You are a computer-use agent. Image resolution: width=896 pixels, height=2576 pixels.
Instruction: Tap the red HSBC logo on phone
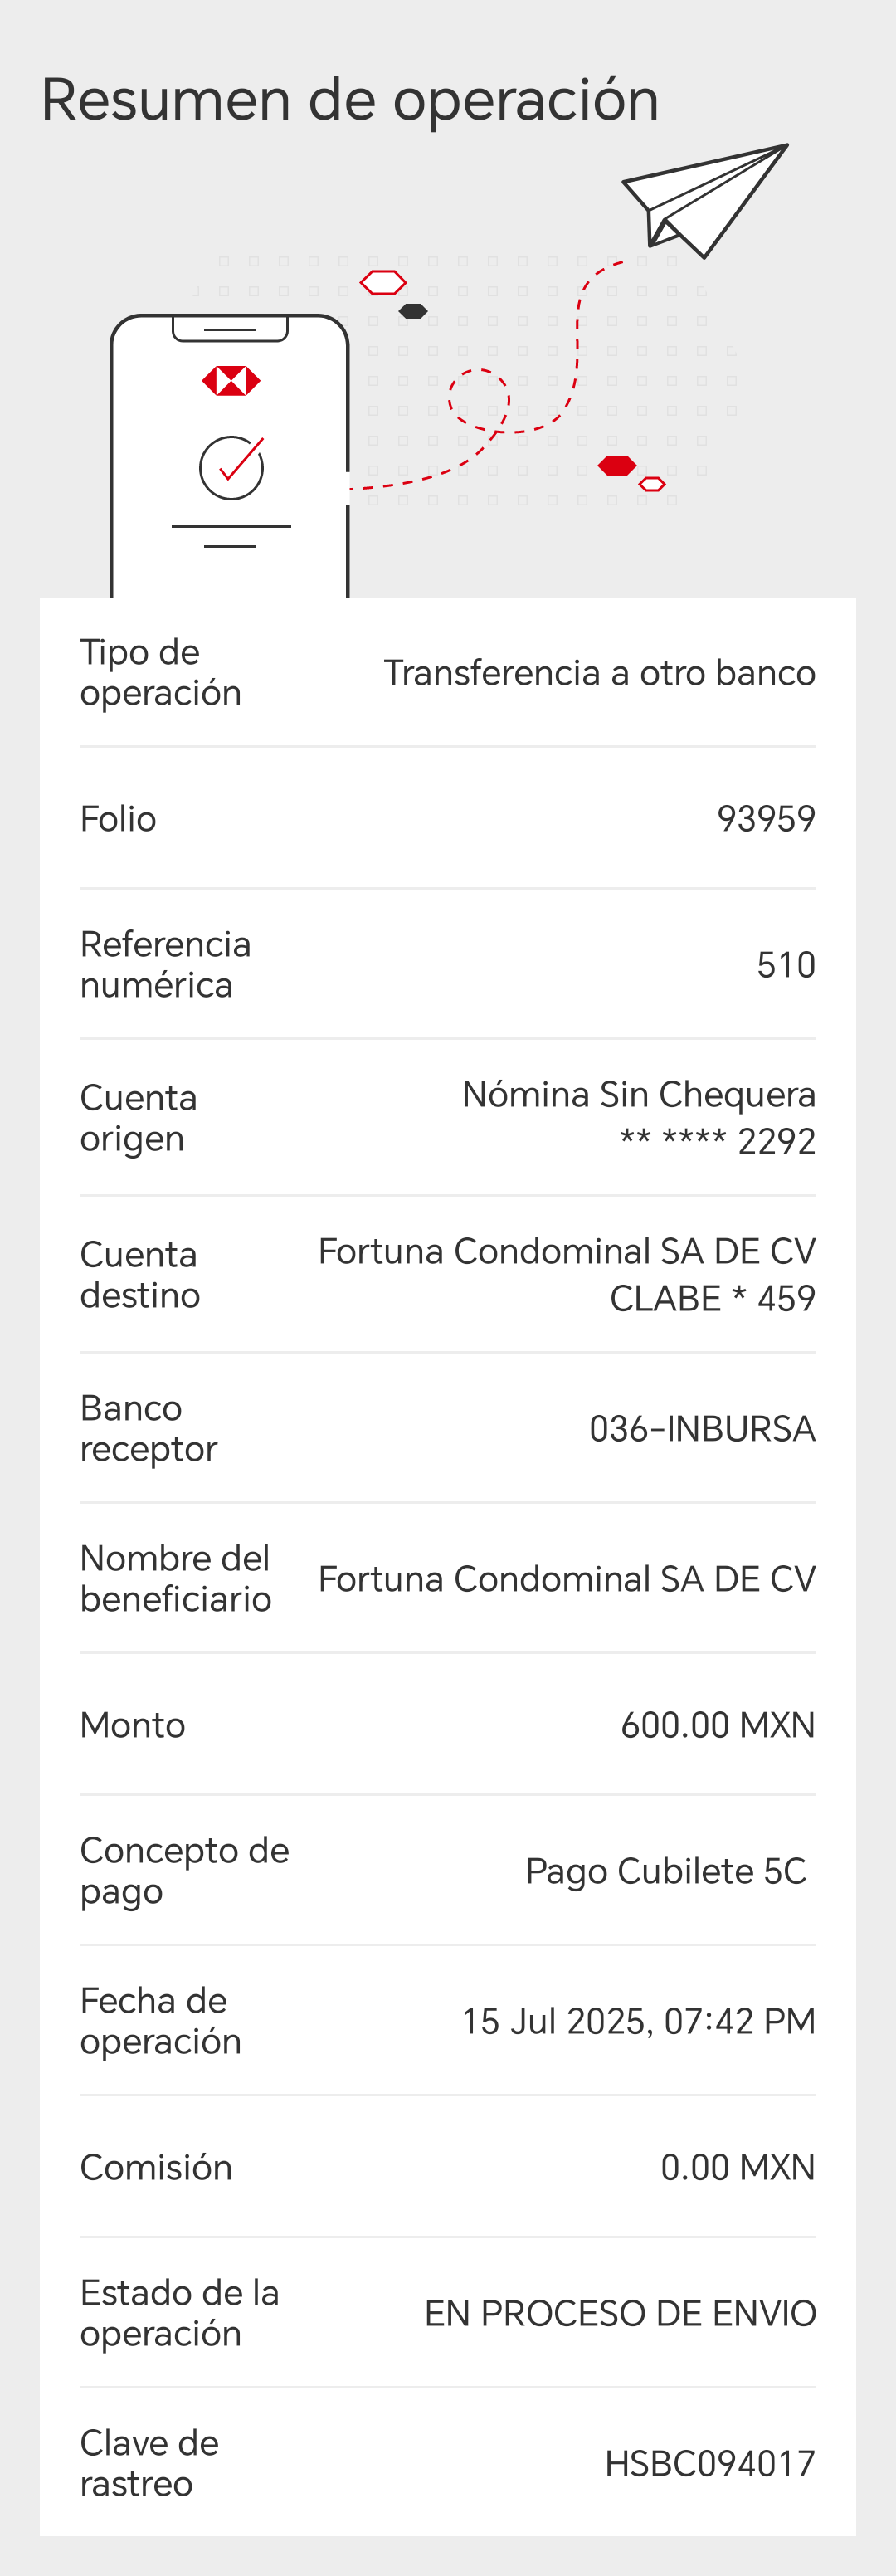[231, 381]
